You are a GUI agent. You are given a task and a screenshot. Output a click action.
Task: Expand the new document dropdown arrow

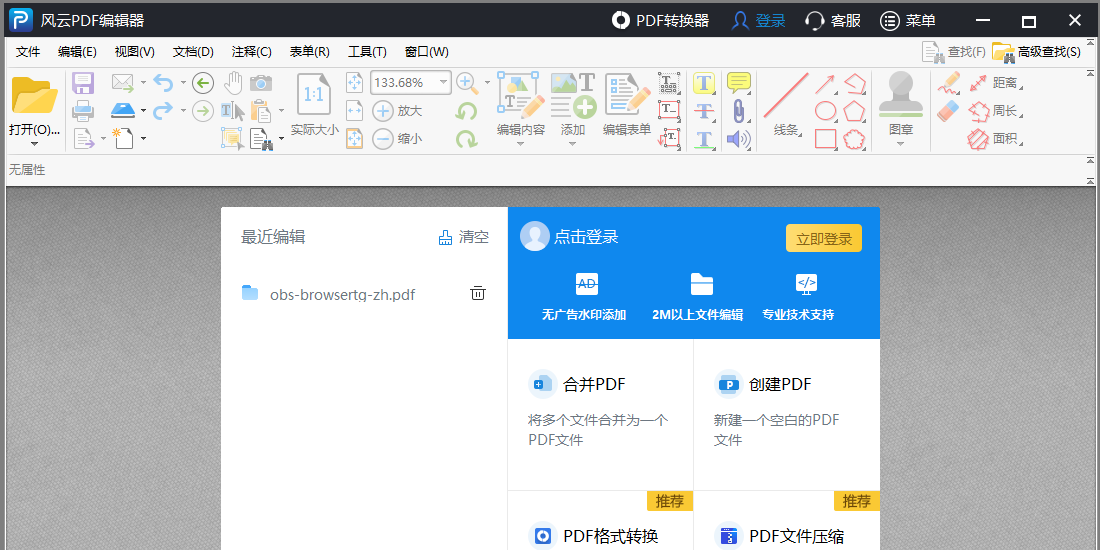[143, 138]
